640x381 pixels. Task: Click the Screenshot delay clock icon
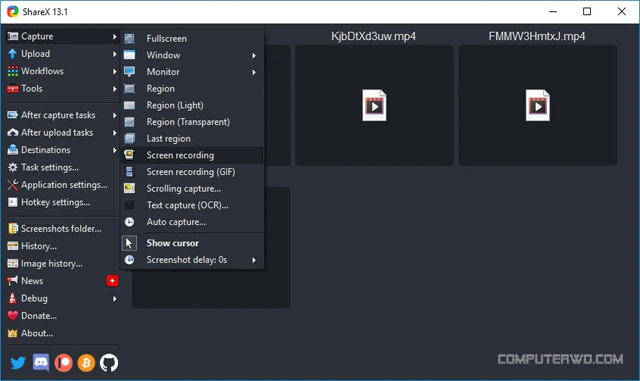[x=129, y=260]
